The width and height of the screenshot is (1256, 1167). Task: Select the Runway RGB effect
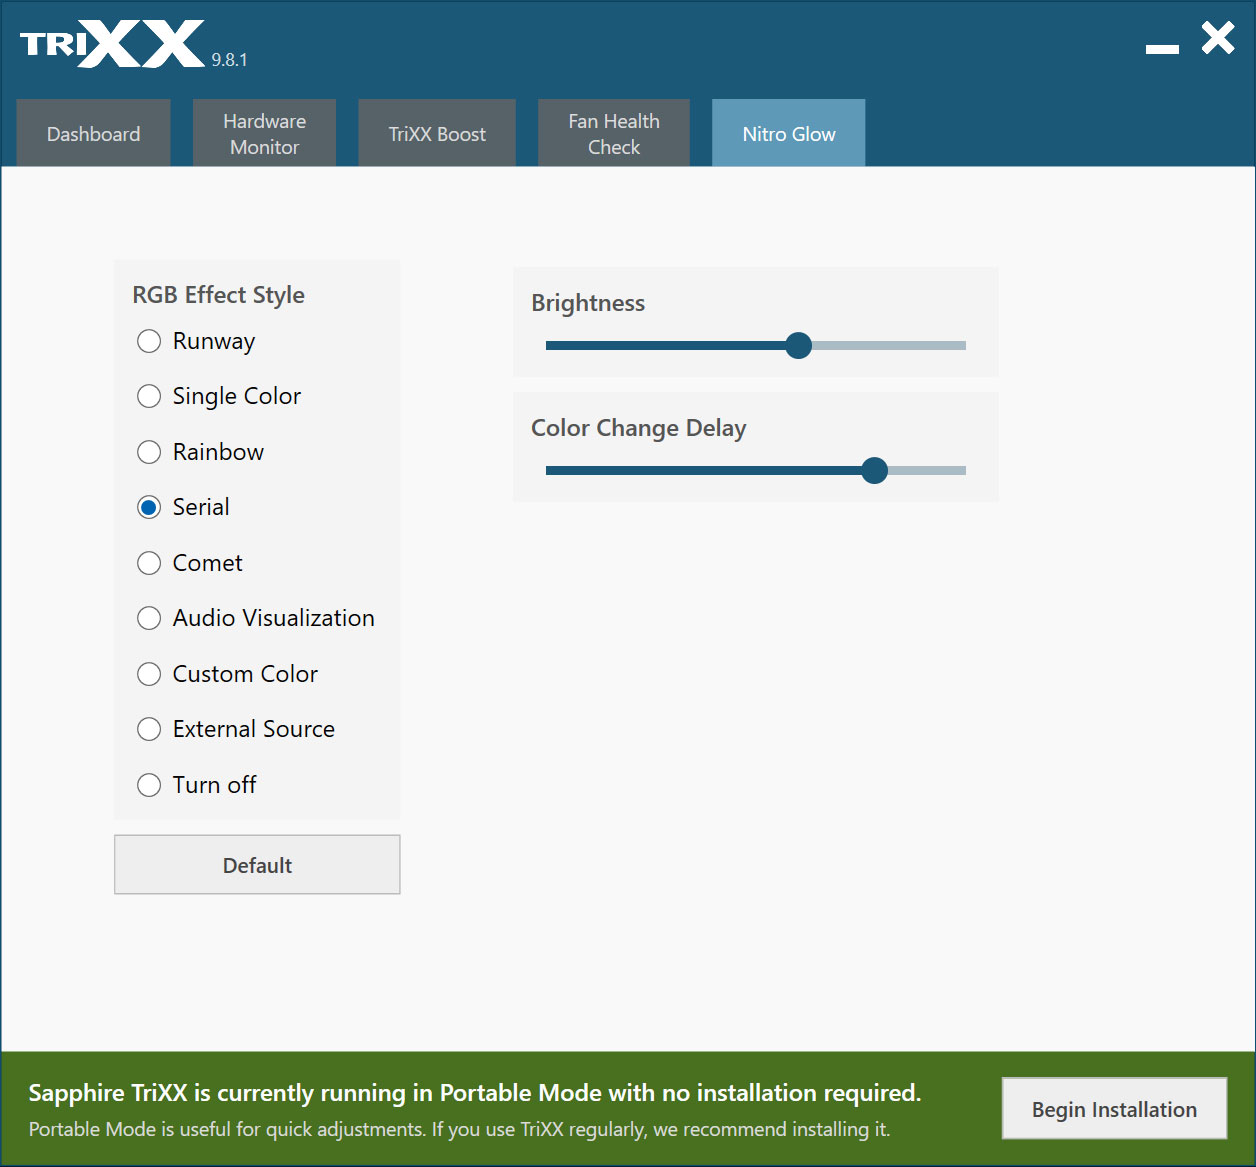[149, 341]
